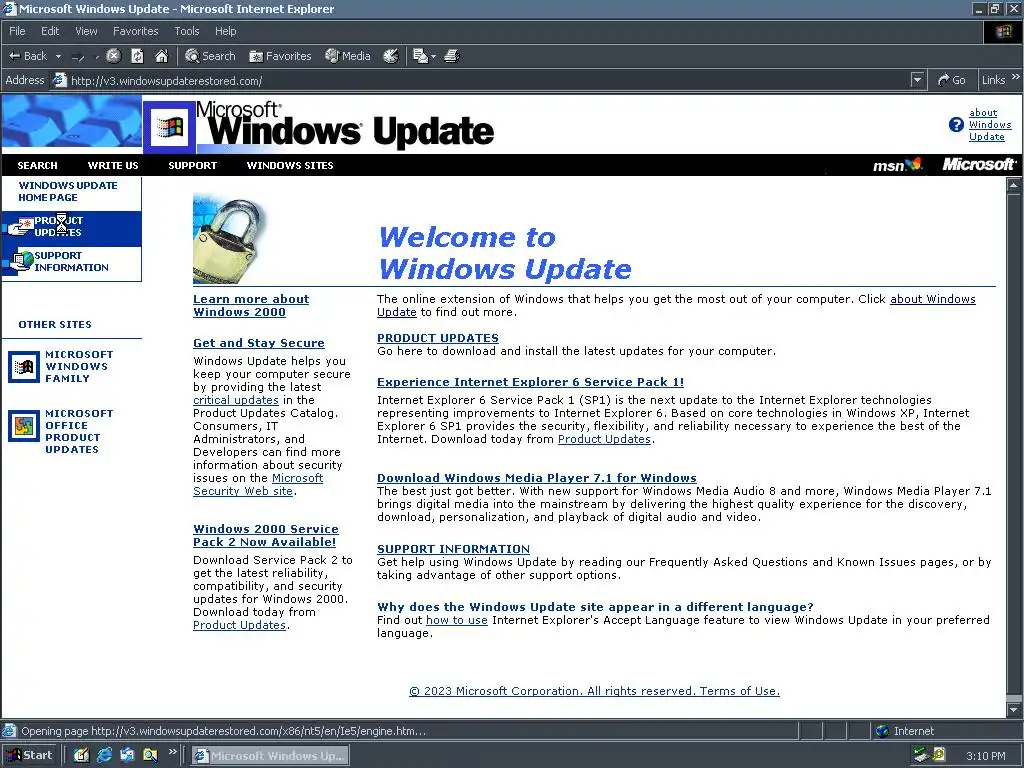The image size is (1024, 768).
Task: Open the Favorites pane from toolbar
Action: (x=280, y=56)
